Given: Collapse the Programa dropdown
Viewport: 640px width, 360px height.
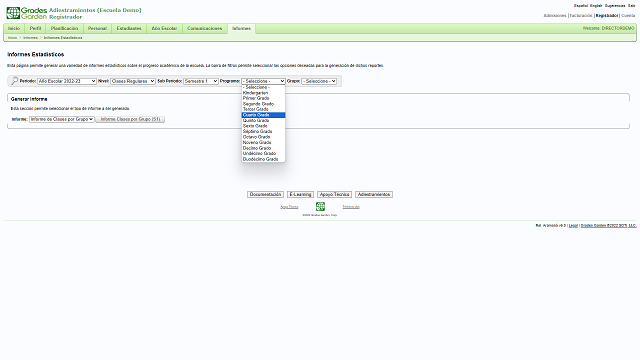Looking at the screenshot, I should [263, 81].
